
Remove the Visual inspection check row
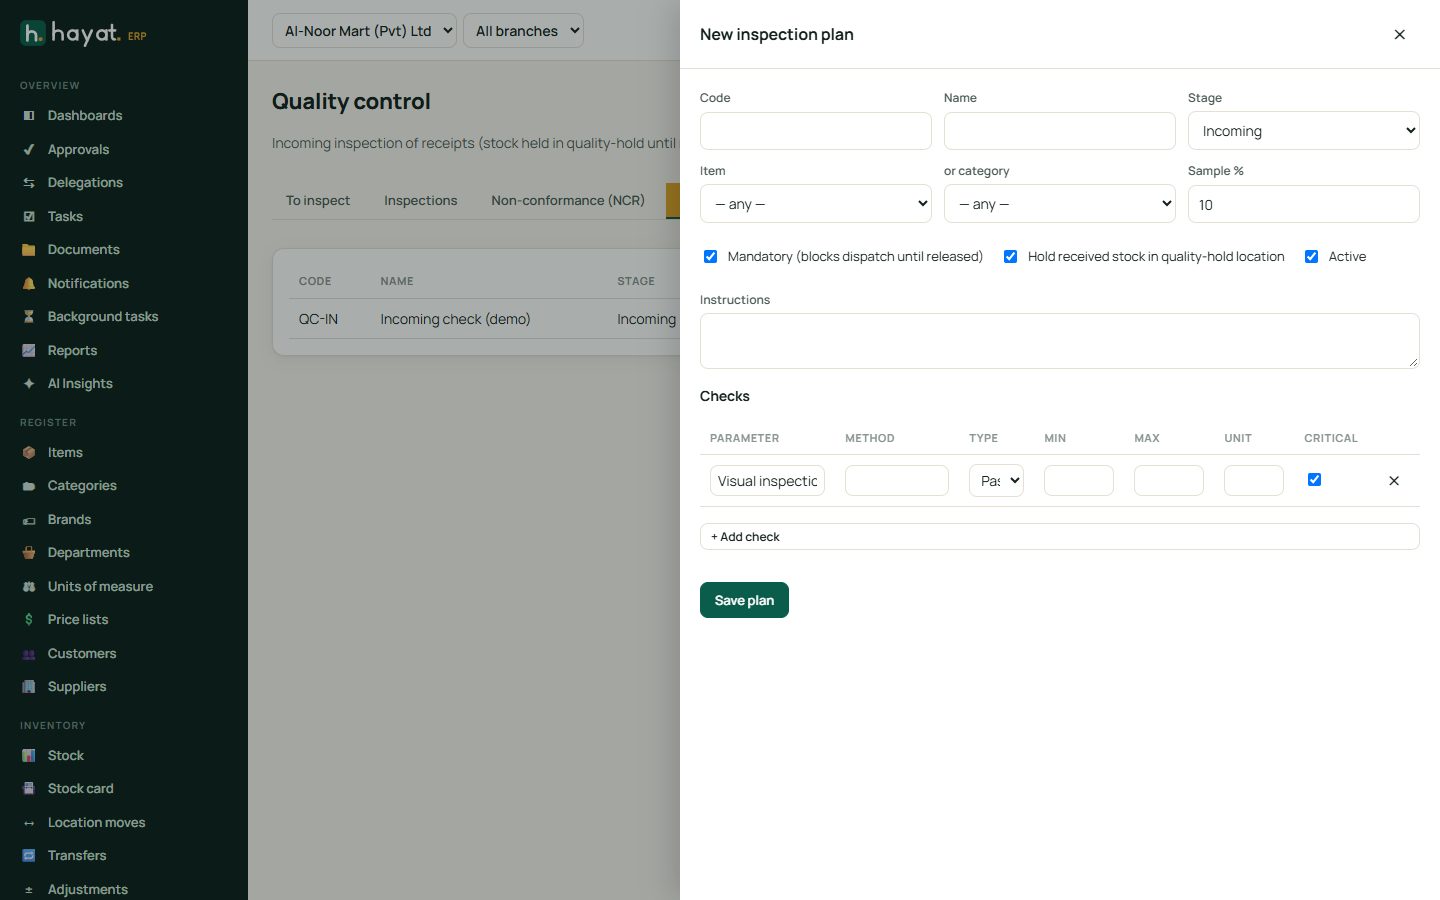point(1394,481)
